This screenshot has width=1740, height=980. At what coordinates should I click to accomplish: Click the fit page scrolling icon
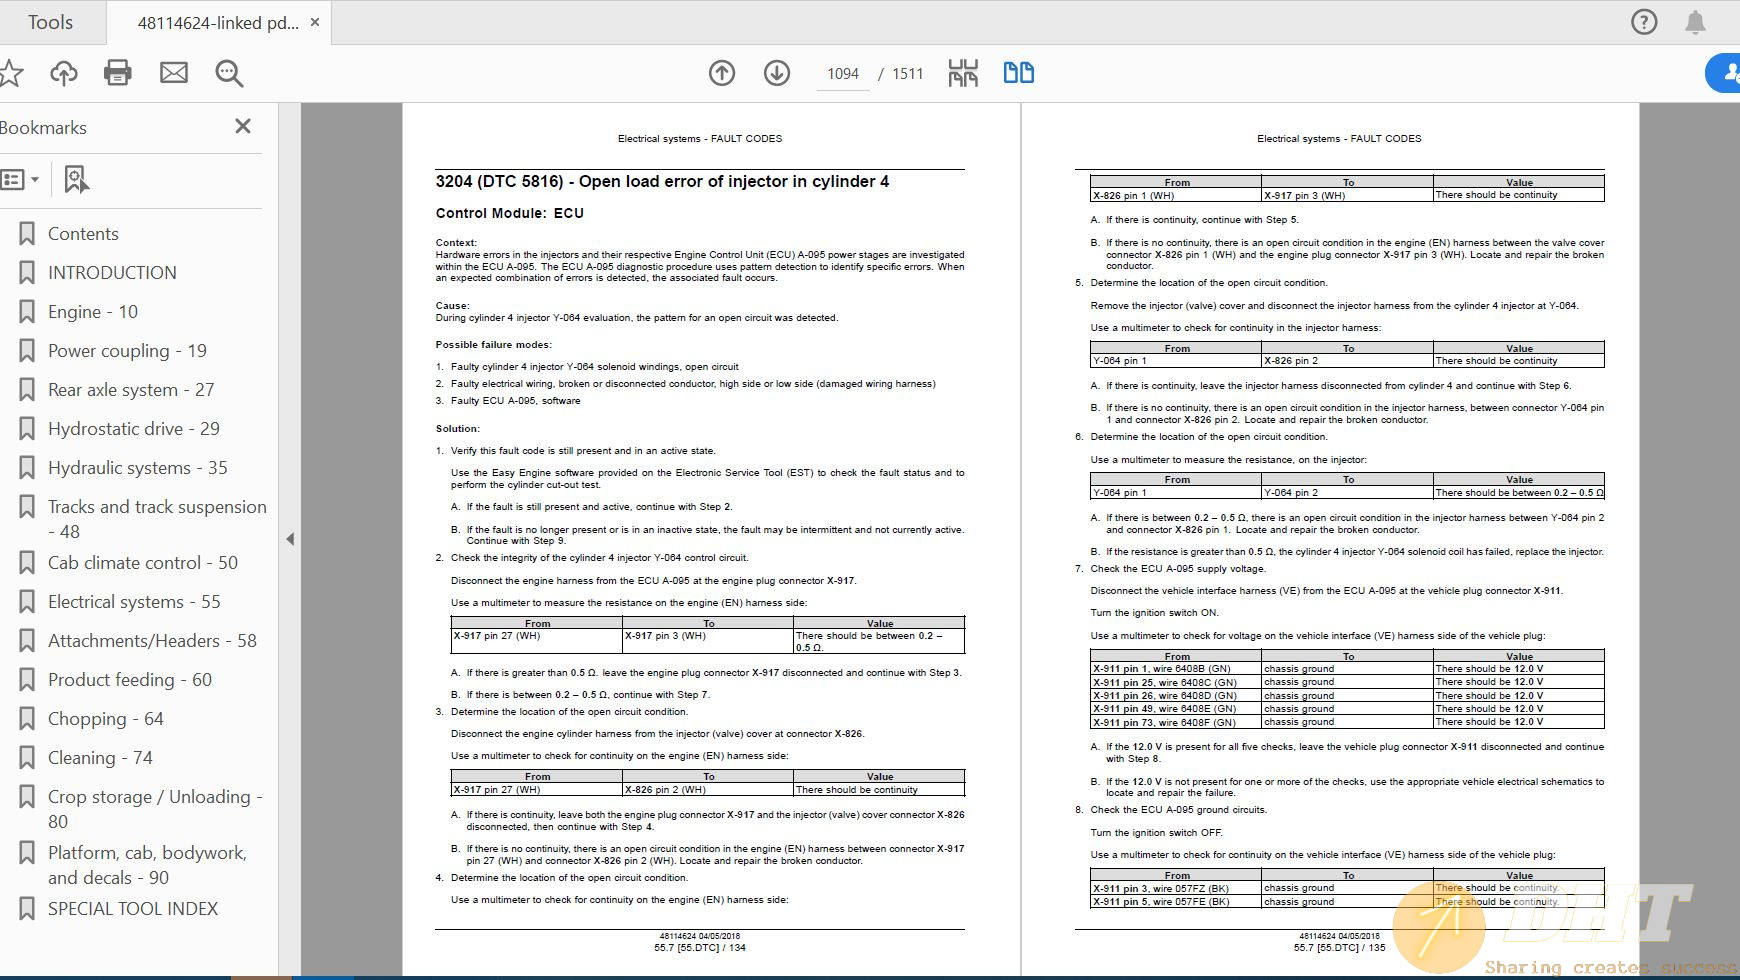[x=963, y=73]
